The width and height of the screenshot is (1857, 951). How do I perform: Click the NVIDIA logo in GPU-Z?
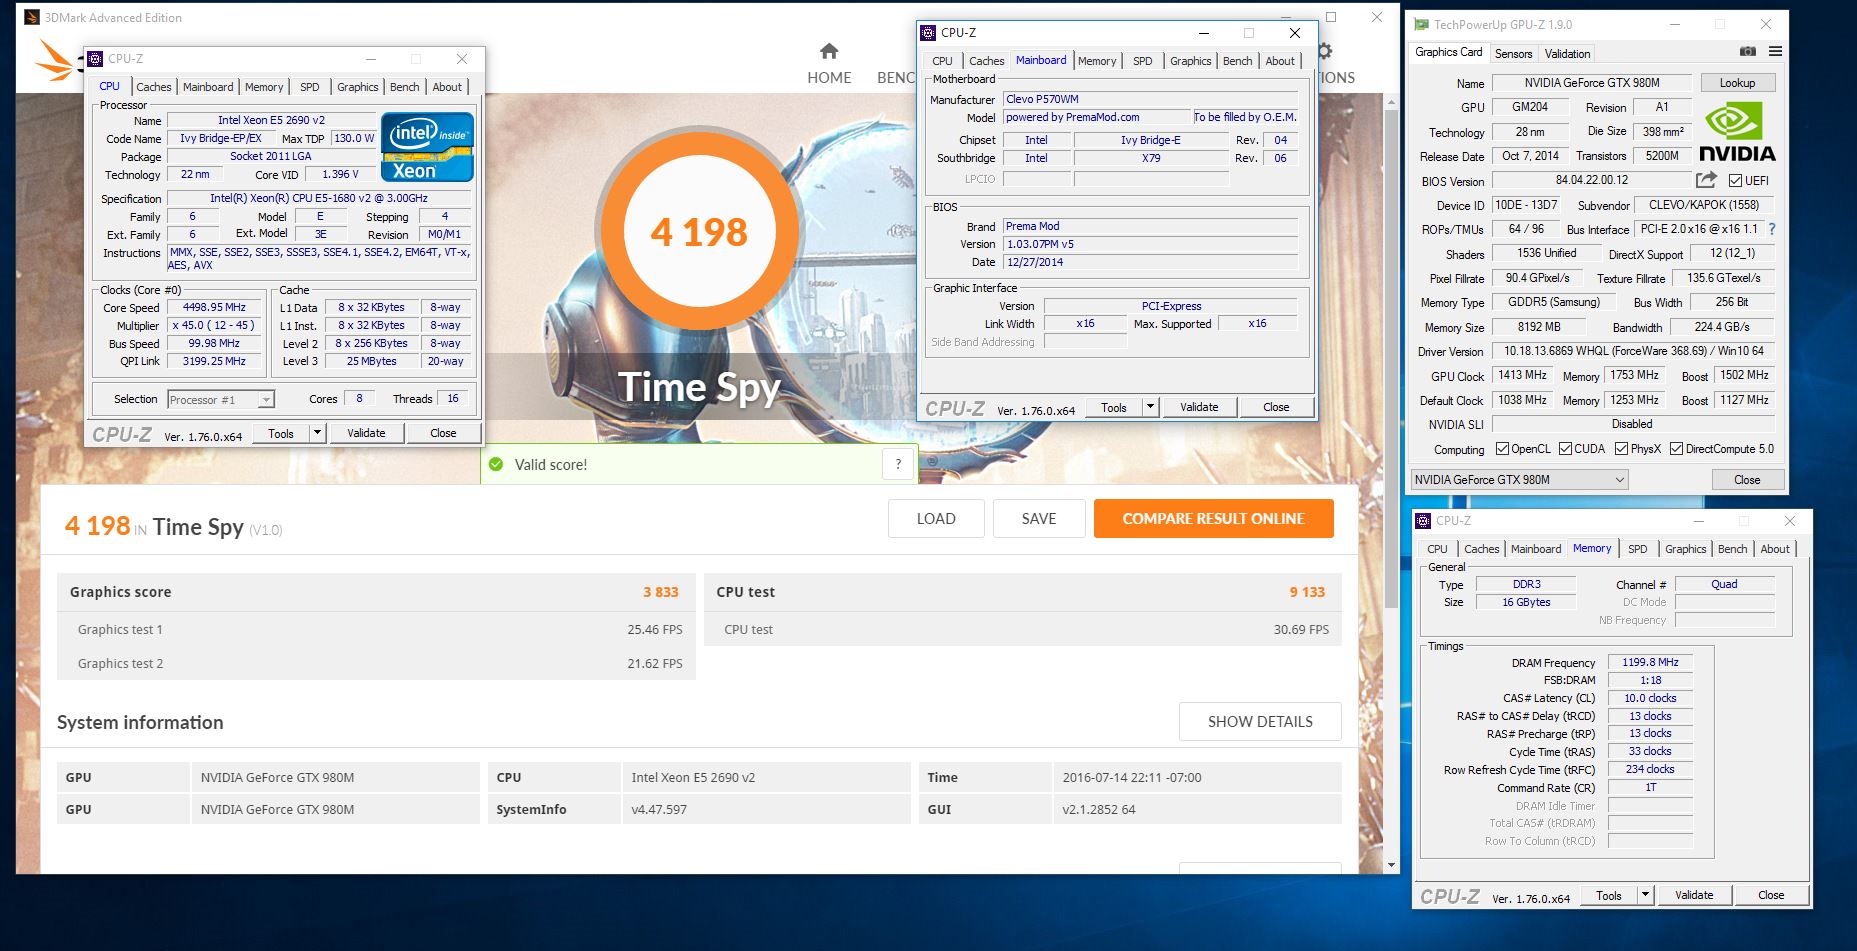[1738, 131]
